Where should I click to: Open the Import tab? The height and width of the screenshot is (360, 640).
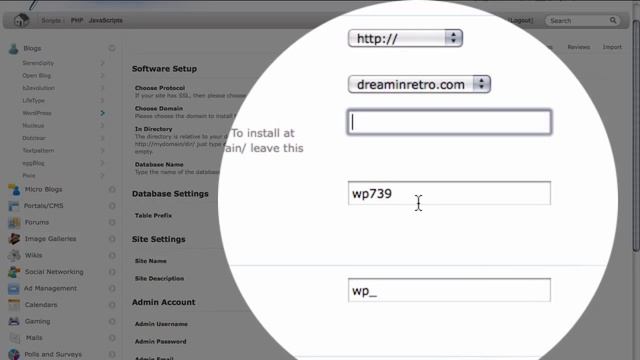click(612, 47)
